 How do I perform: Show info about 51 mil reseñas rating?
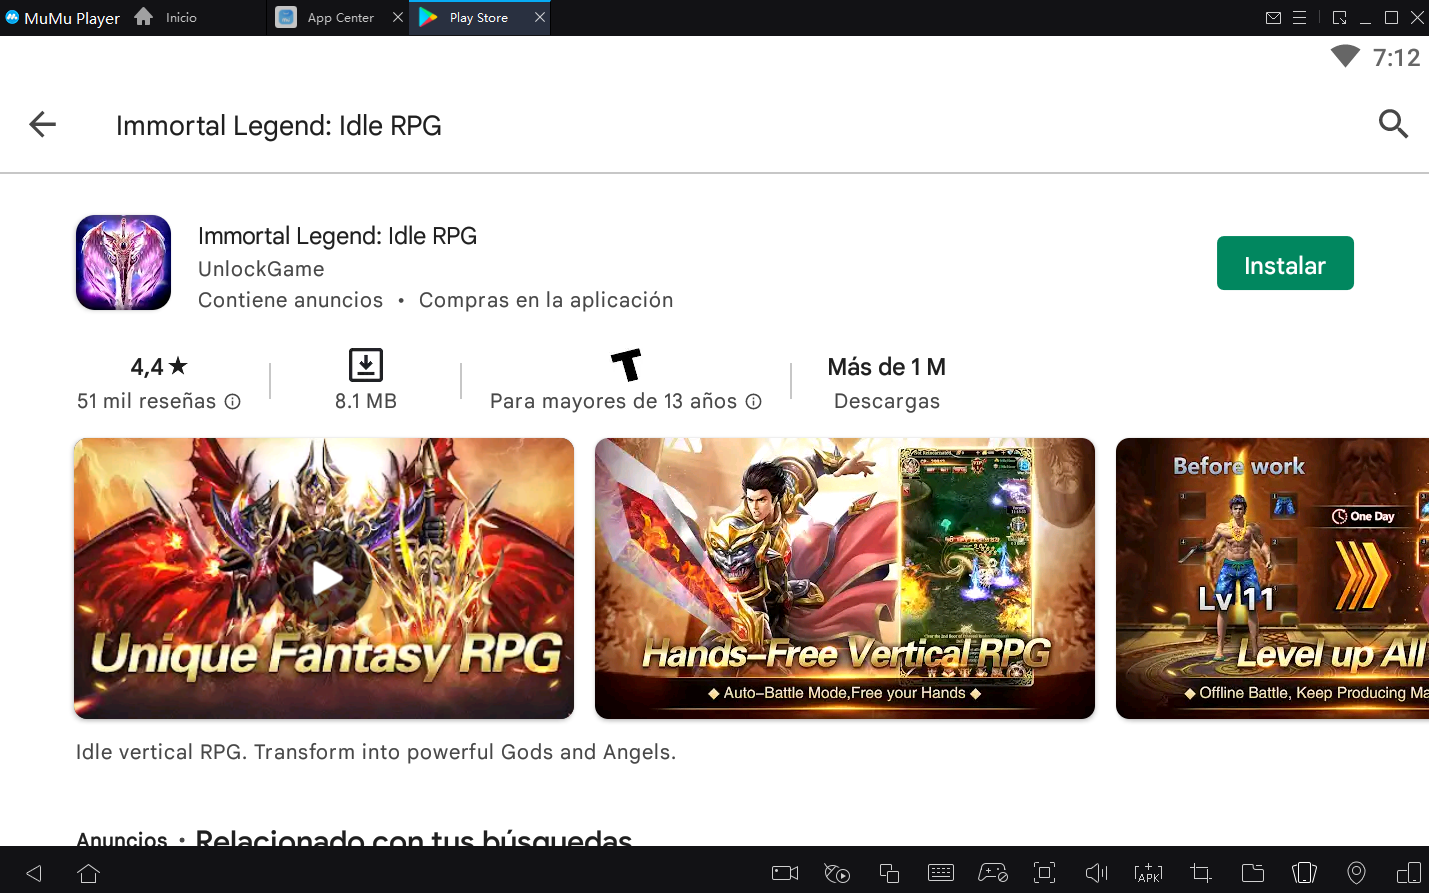pyautogui.click(x=233, y=402)
